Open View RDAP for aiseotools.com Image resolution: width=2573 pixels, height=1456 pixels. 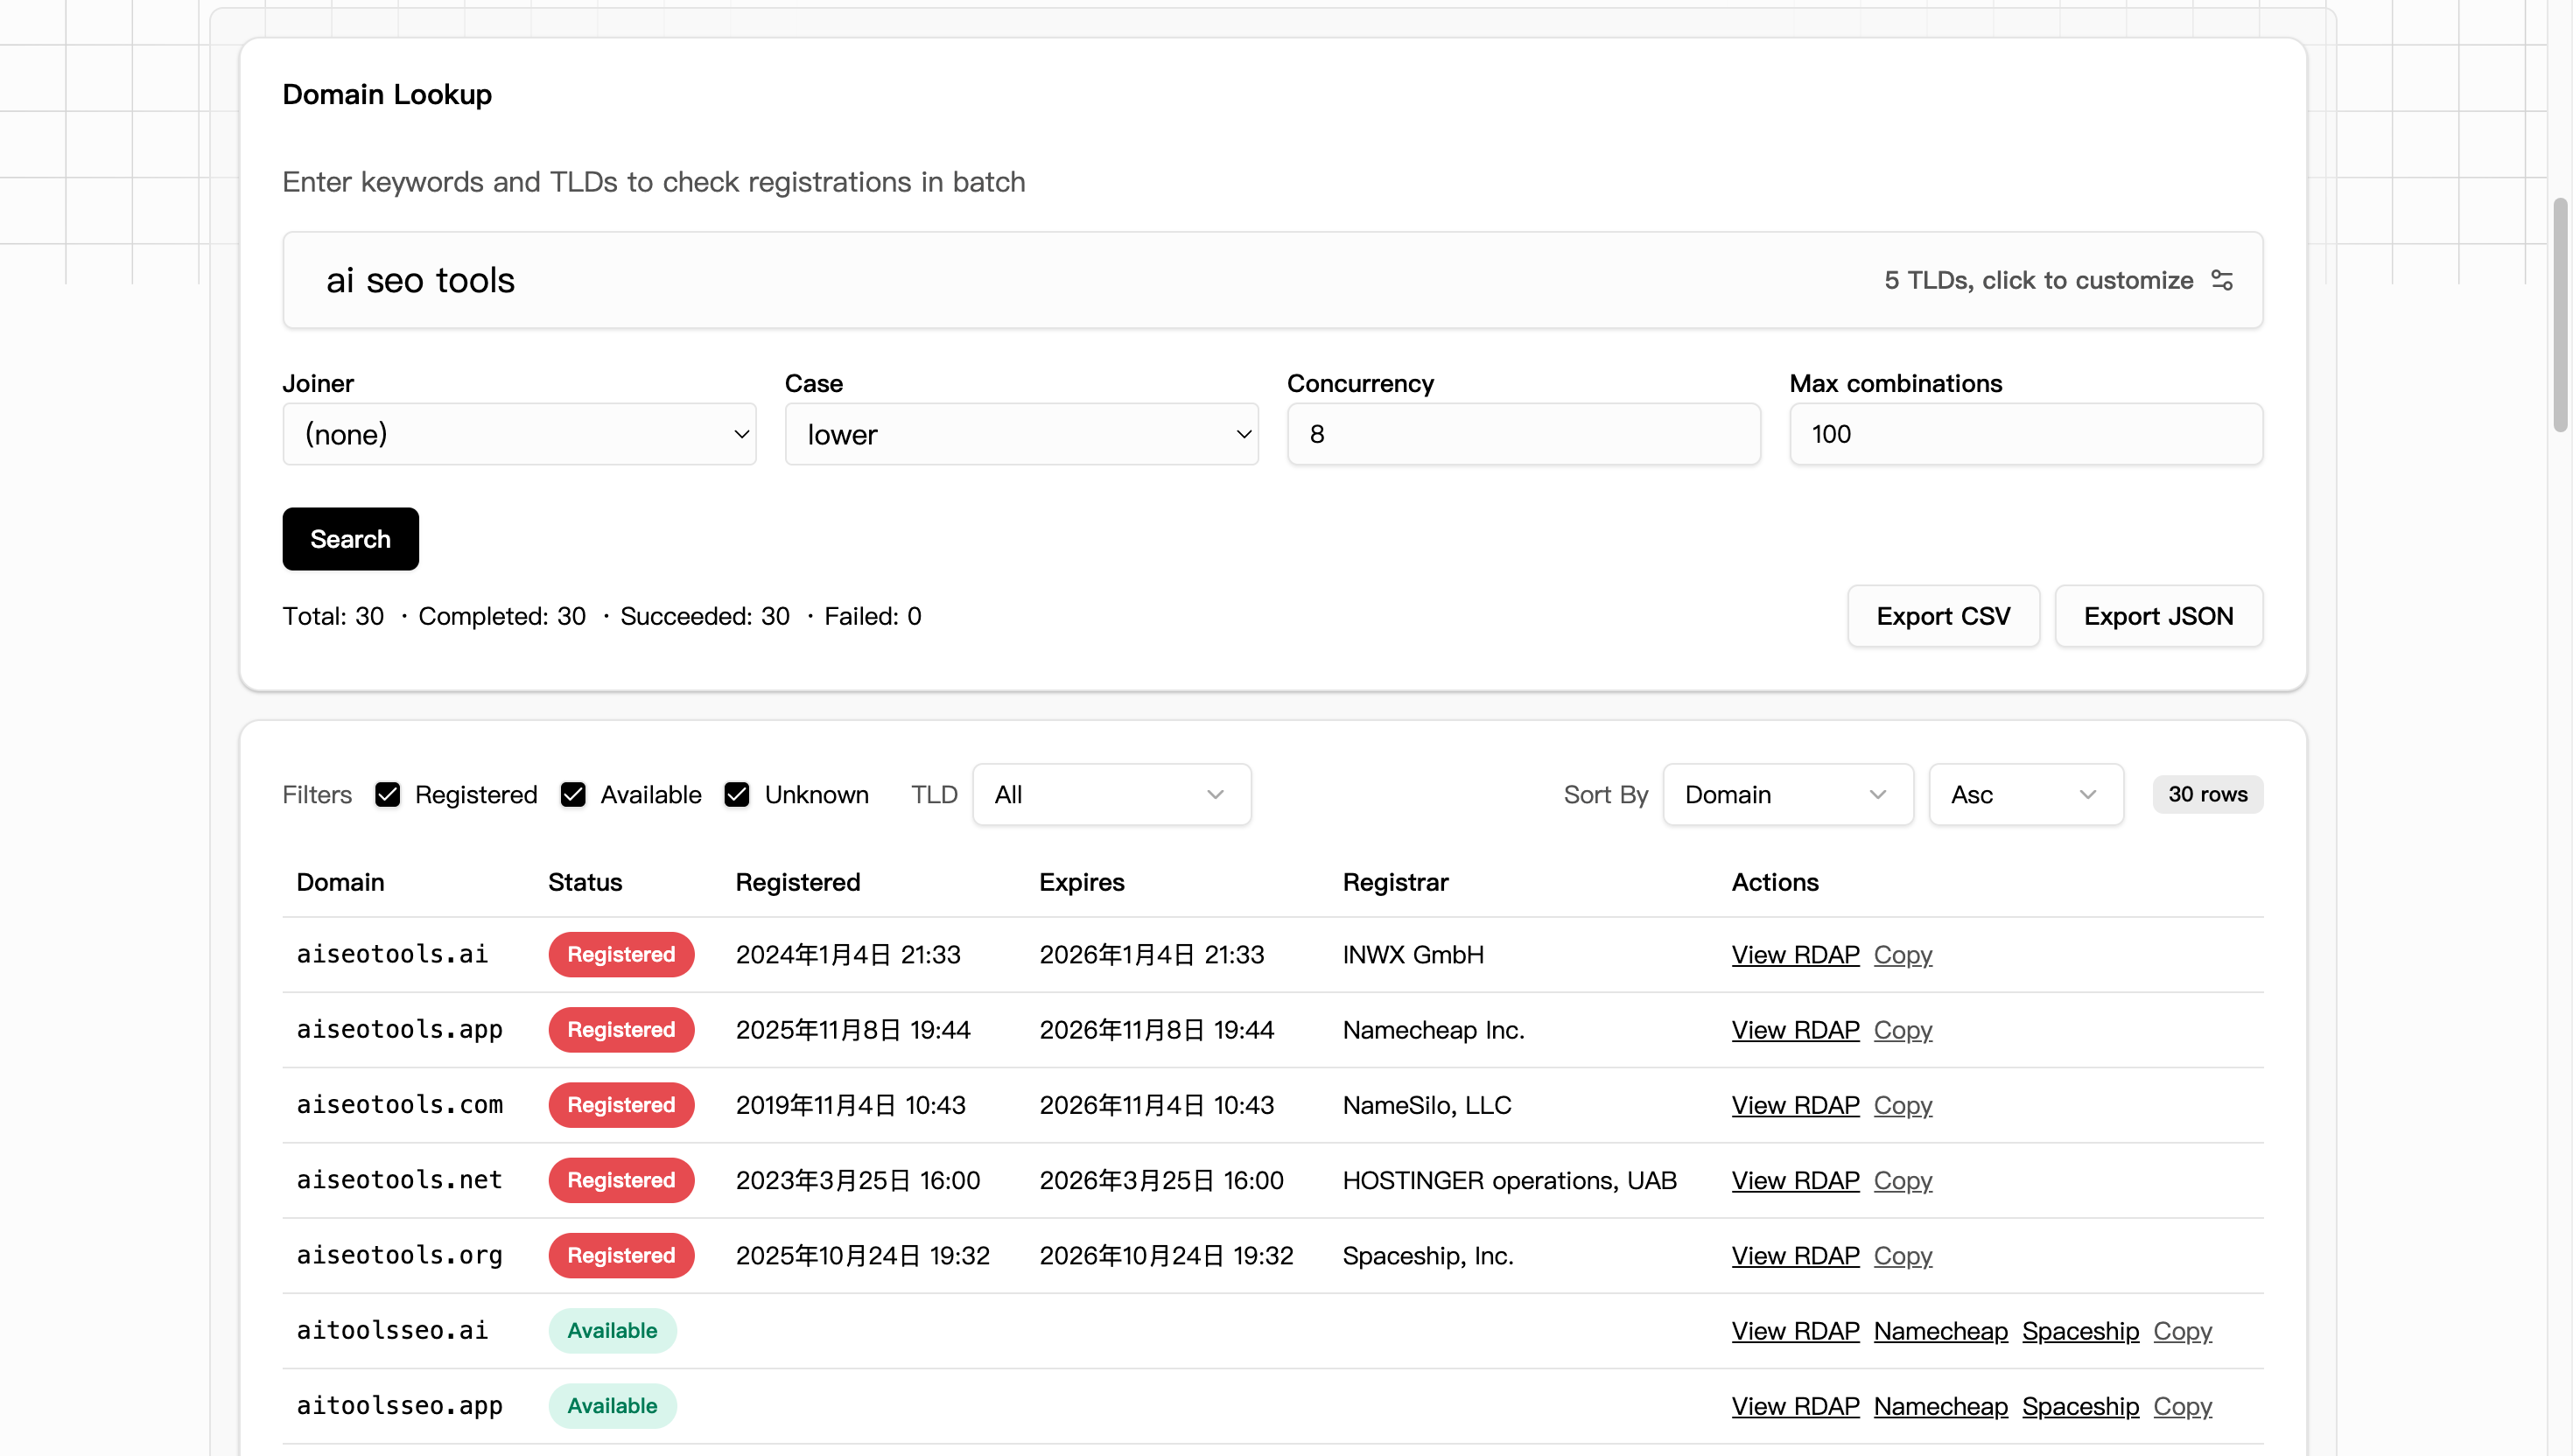(x=1795, y=1105)
